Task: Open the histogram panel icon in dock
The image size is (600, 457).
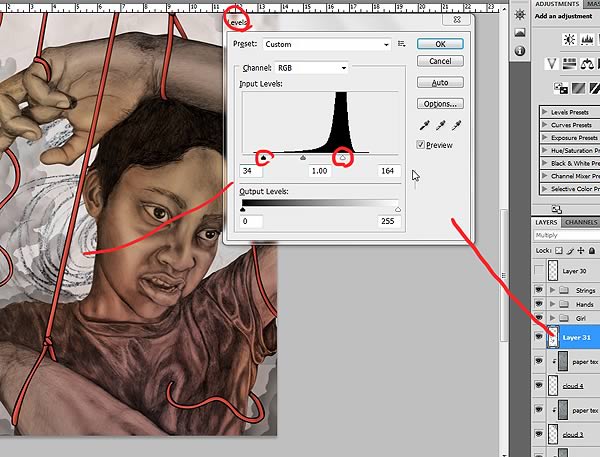Action: (x=520, y=33)
